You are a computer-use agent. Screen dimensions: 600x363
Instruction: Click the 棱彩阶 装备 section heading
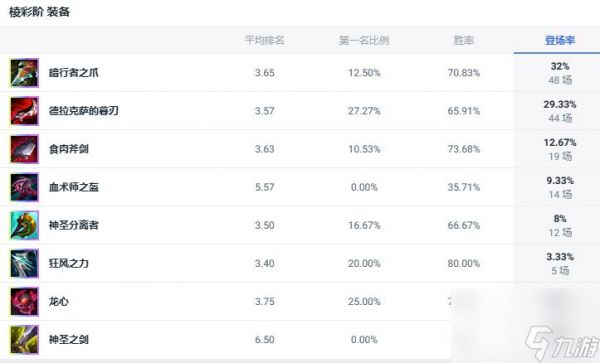pyautogui.click(x=39, y=12)
